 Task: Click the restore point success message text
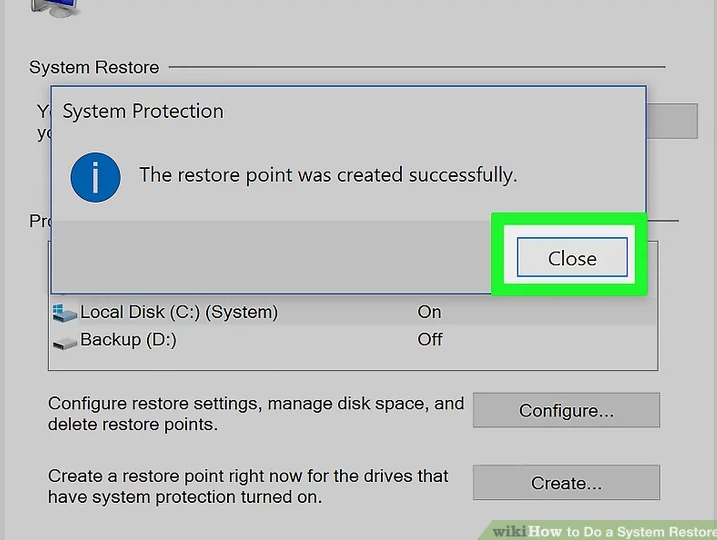click(328, 175)
